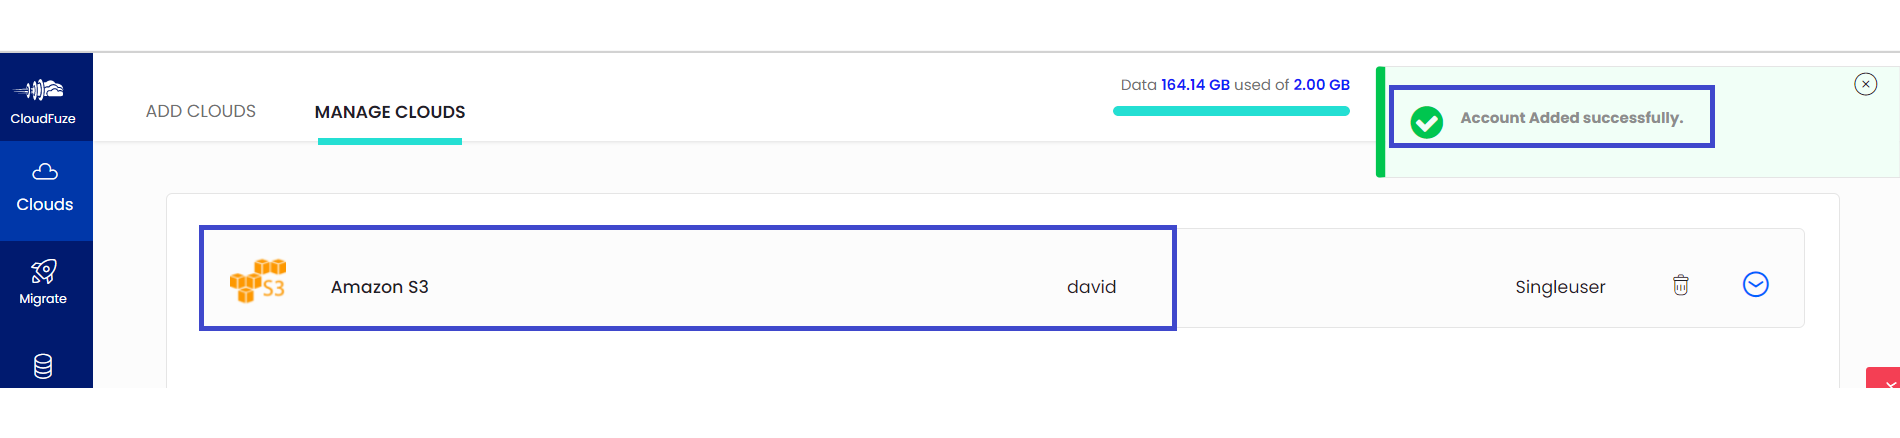Open the Clouds sidebar section
The height and width of the screenshot is (438, 1900).
[45, 190]
